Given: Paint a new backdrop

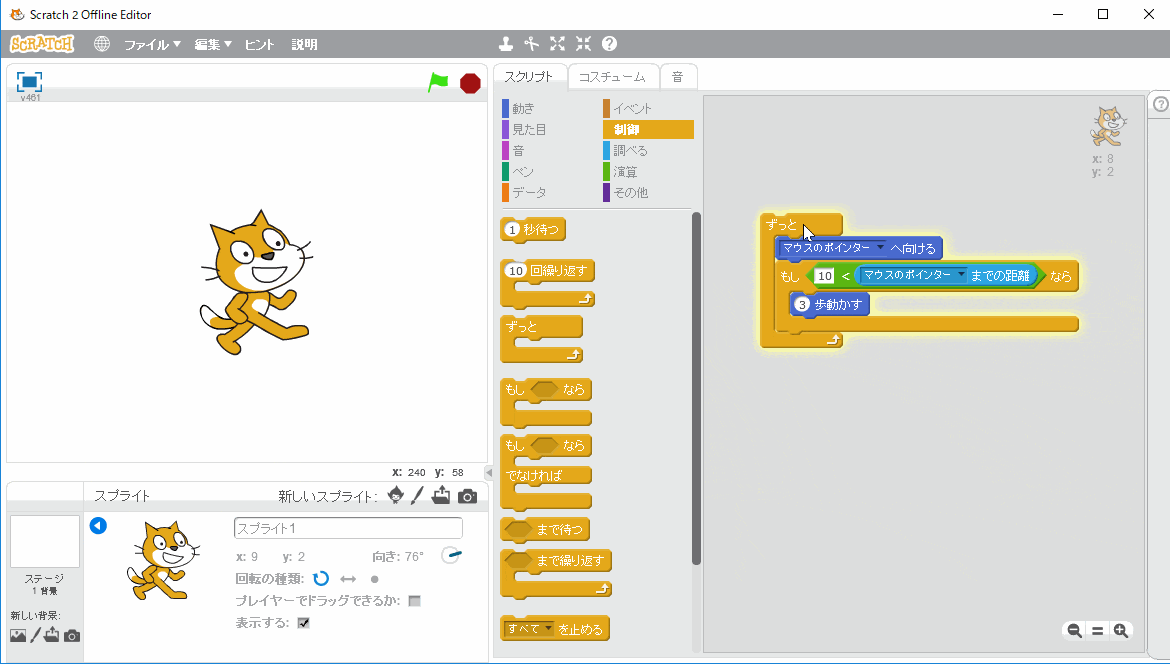Looking at the screenshot, I should click(35, 636).
